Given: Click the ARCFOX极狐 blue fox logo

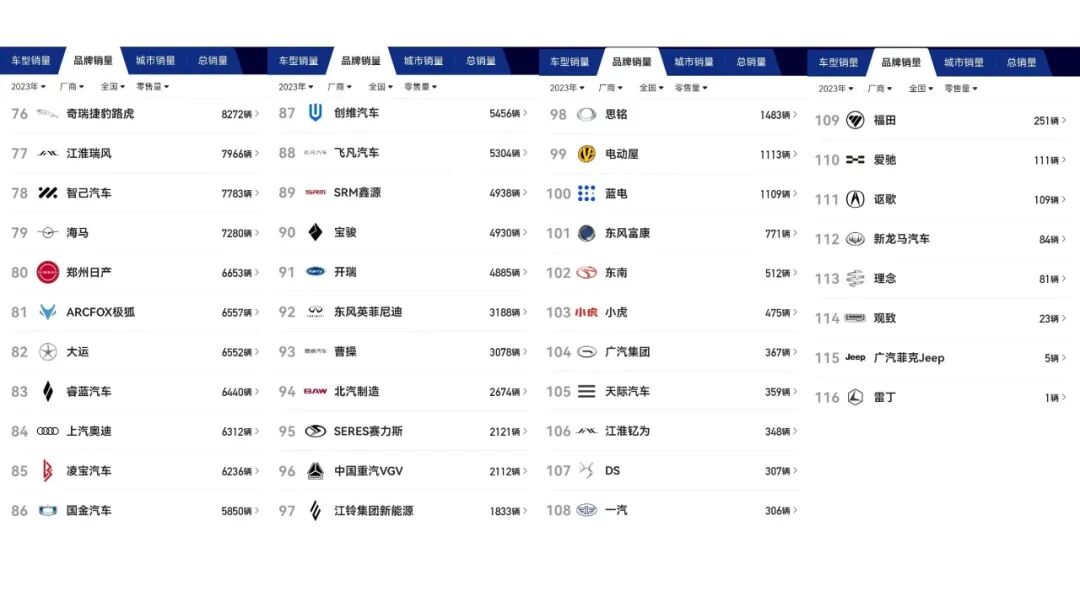Looking at the screenshot, I should 48,312.
